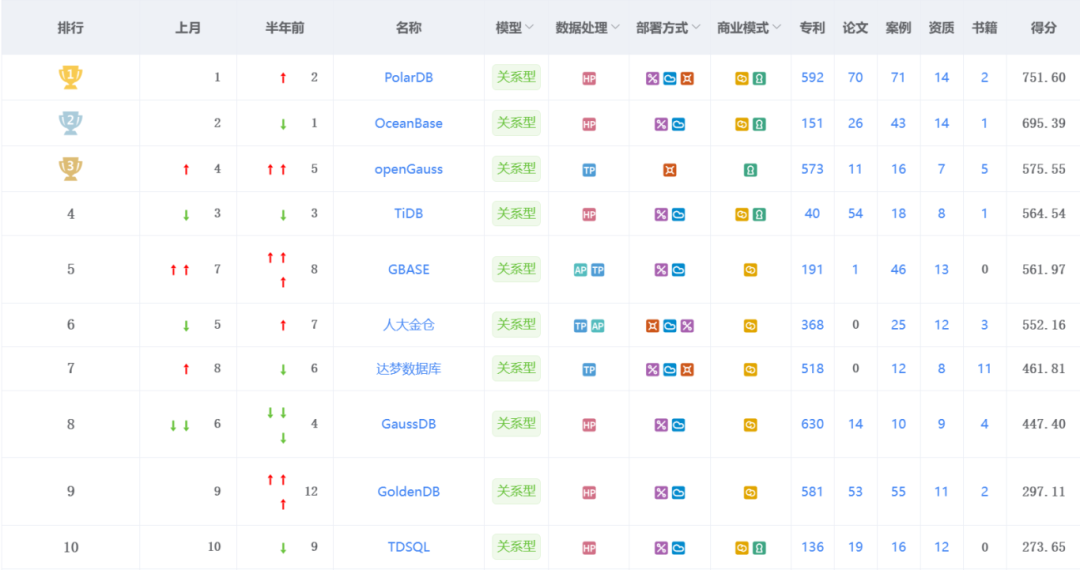Click the TP icon in 达梦数据库 row
This screenshot has width=1080, height=570.
tap(589, 370)
